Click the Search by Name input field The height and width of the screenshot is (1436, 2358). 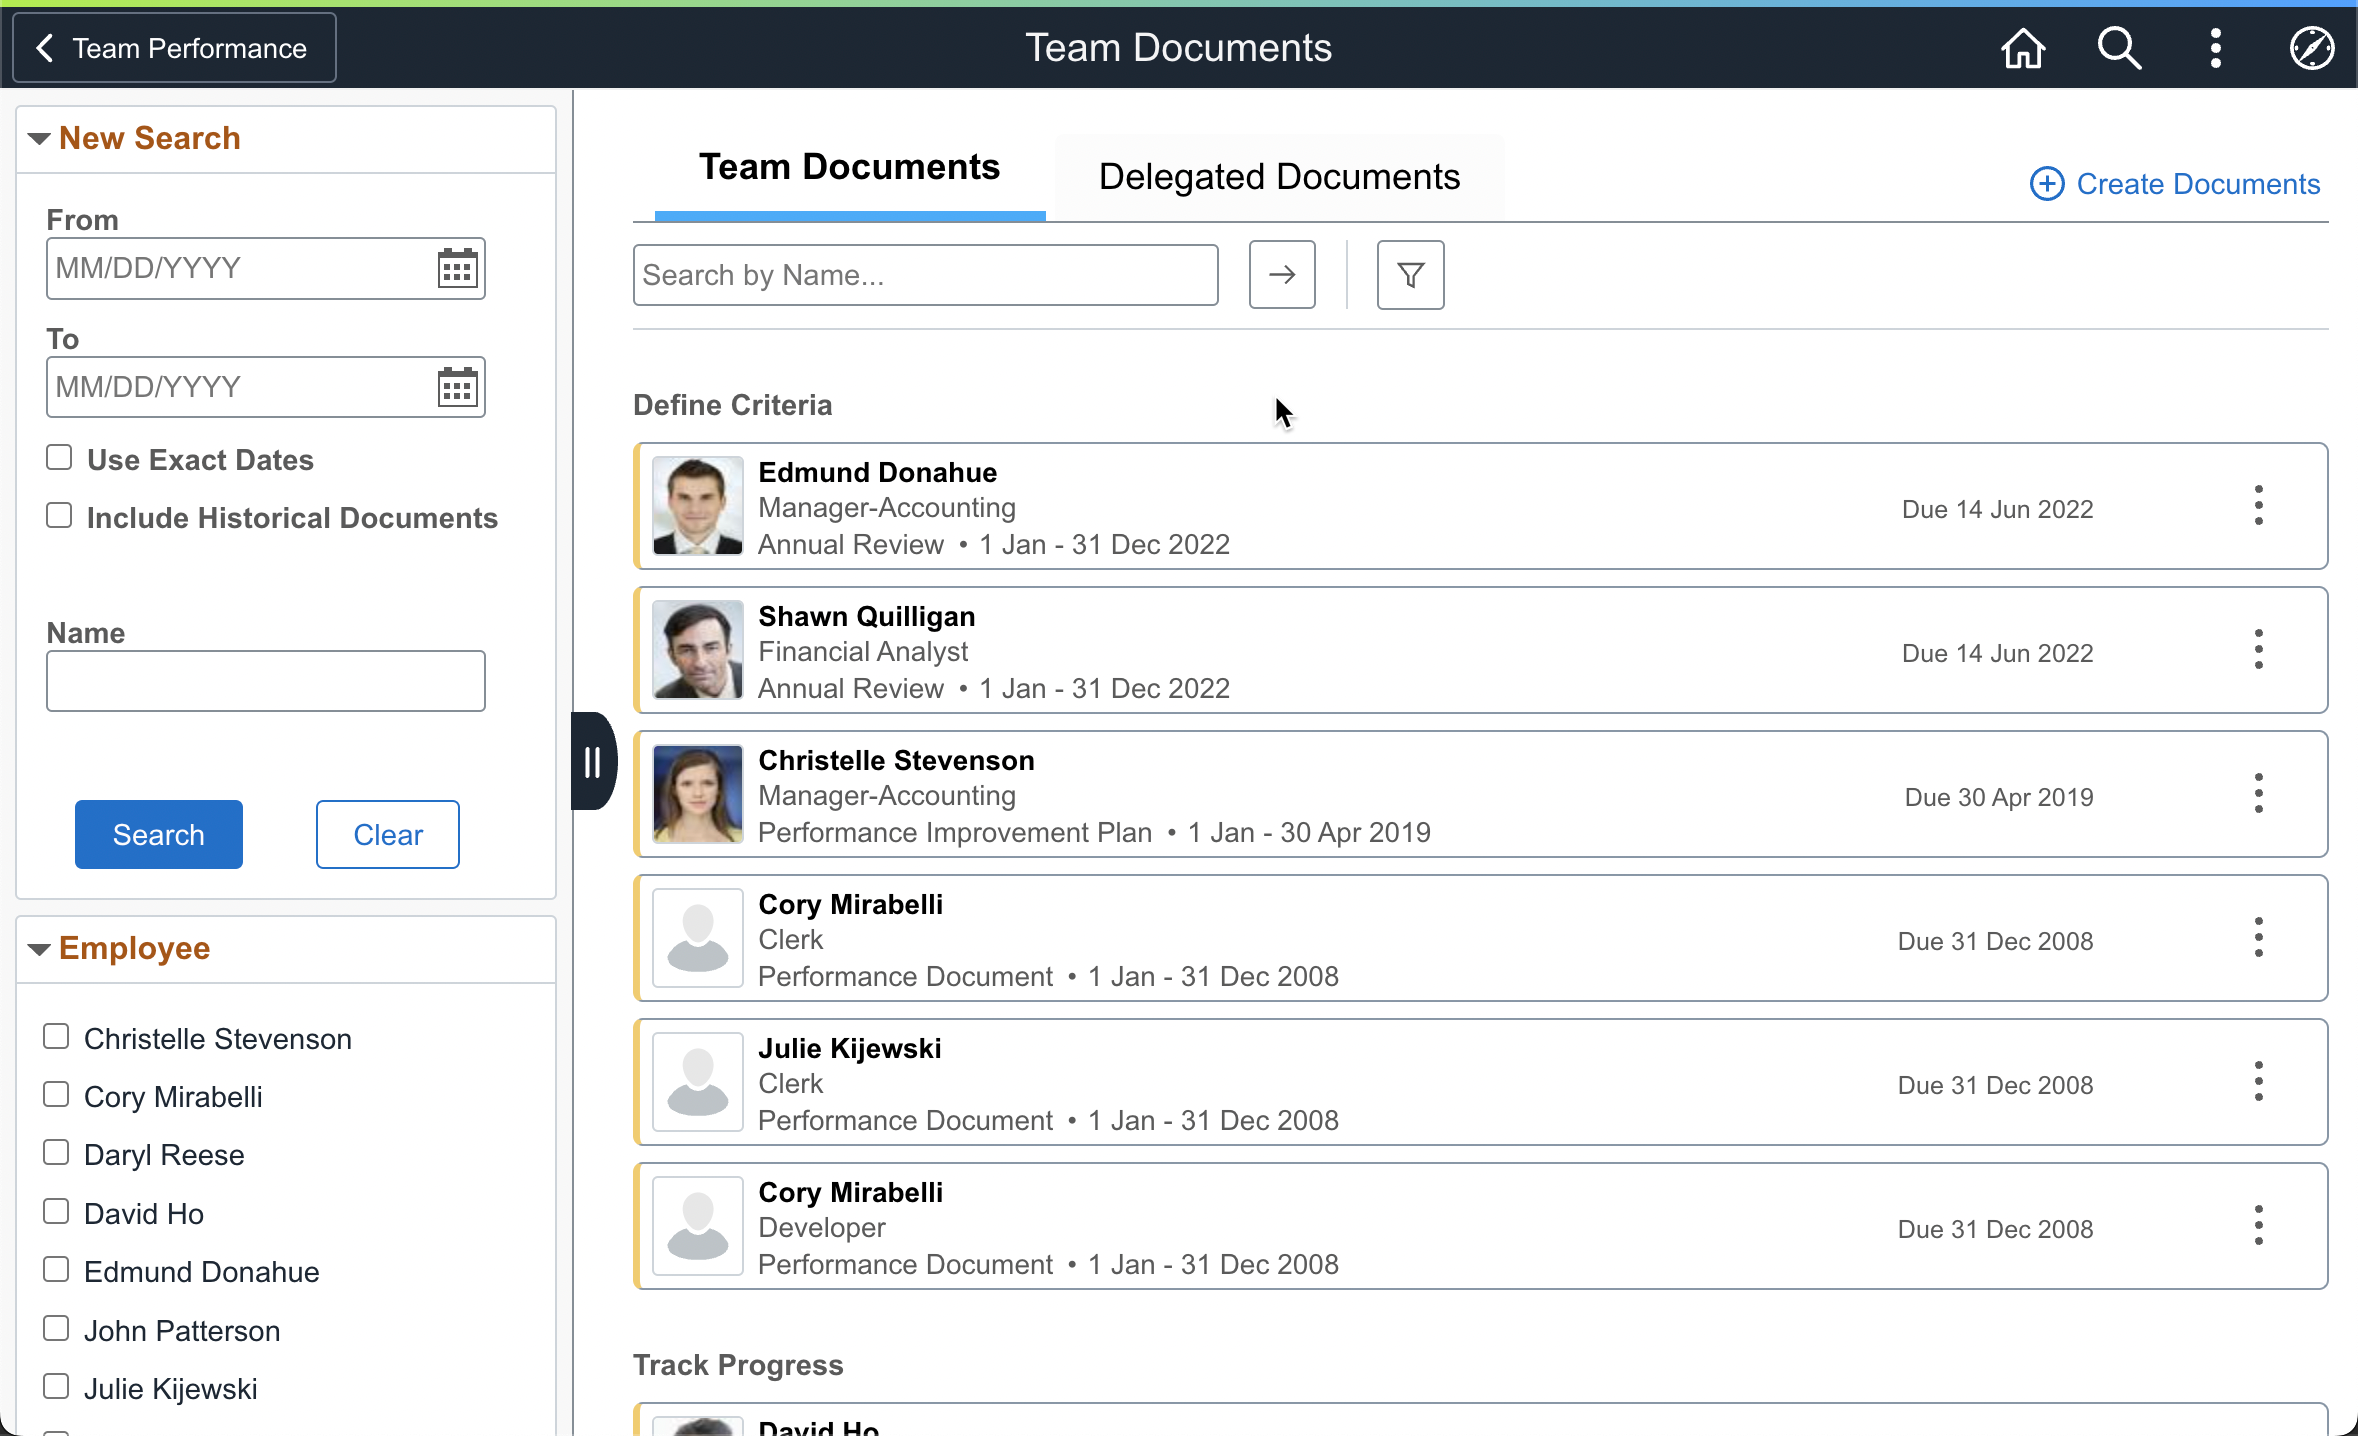(x=925, y=275)
